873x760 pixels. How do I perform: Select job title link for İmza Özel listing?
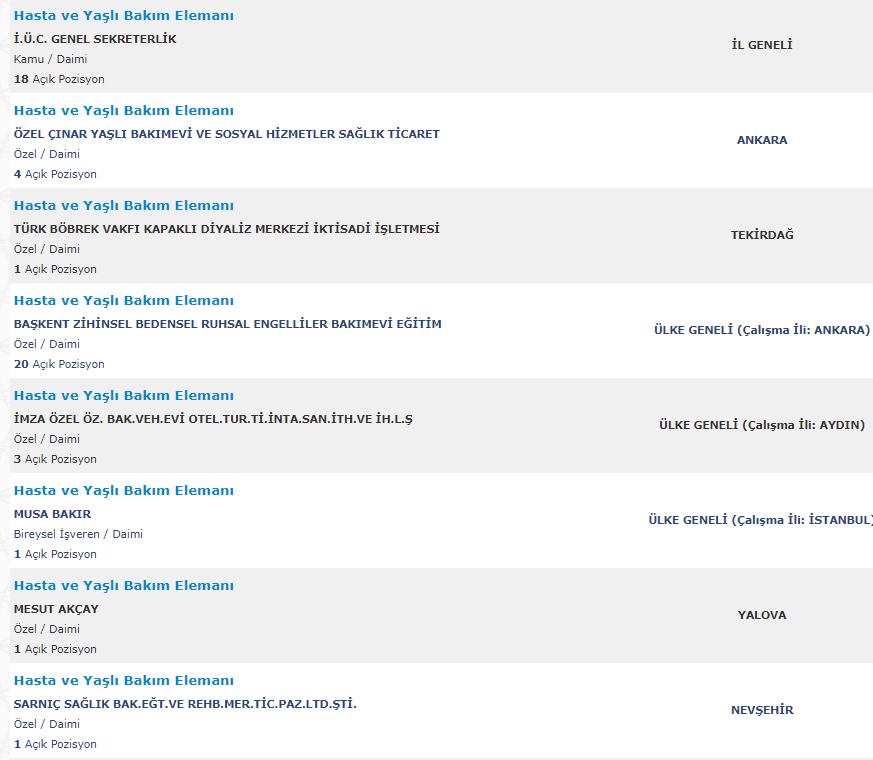[x=124, y=396]
